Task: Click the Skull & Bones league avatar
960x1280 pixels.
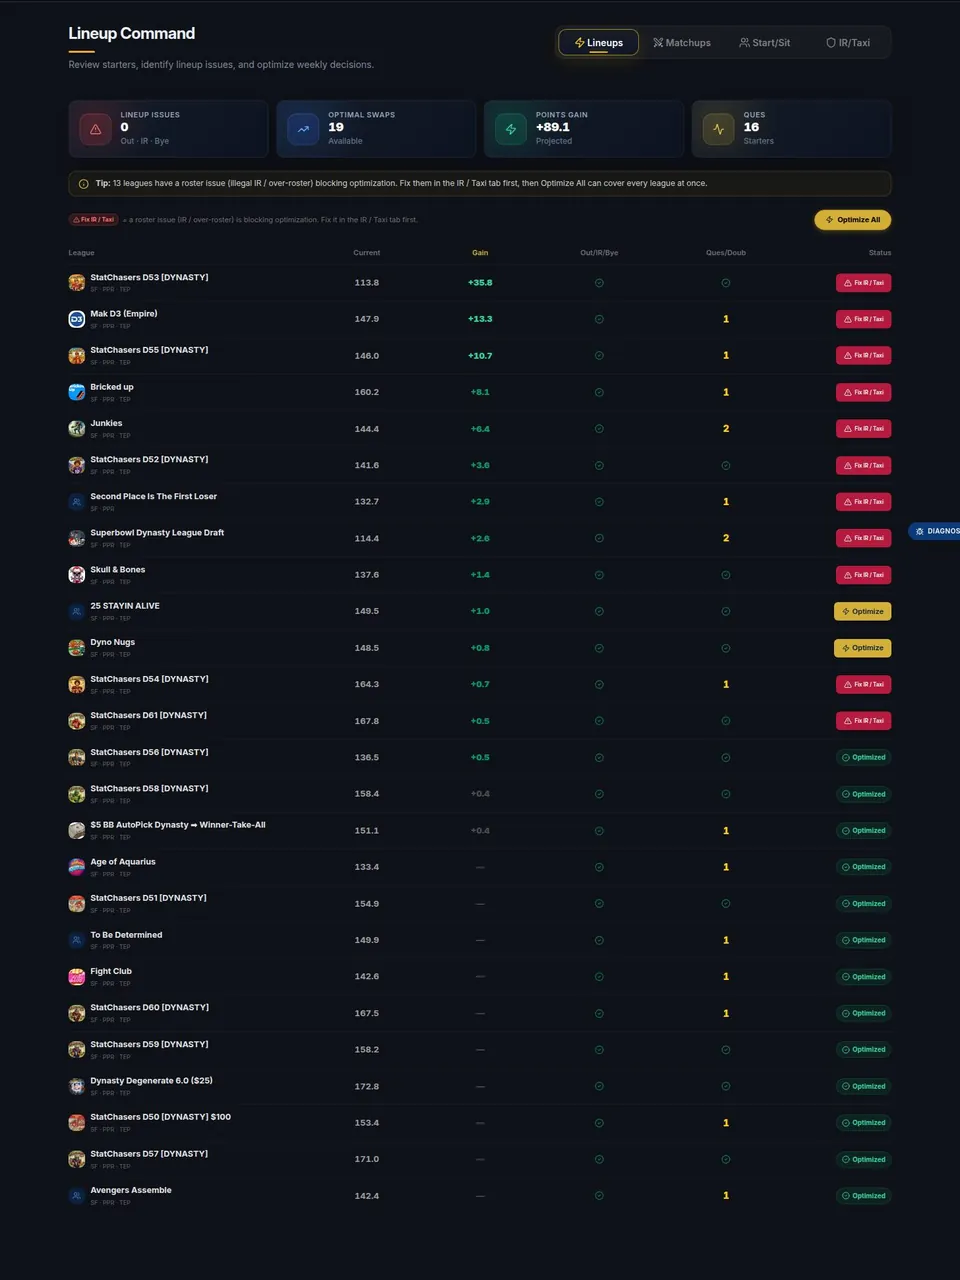Action: (76, 575)
